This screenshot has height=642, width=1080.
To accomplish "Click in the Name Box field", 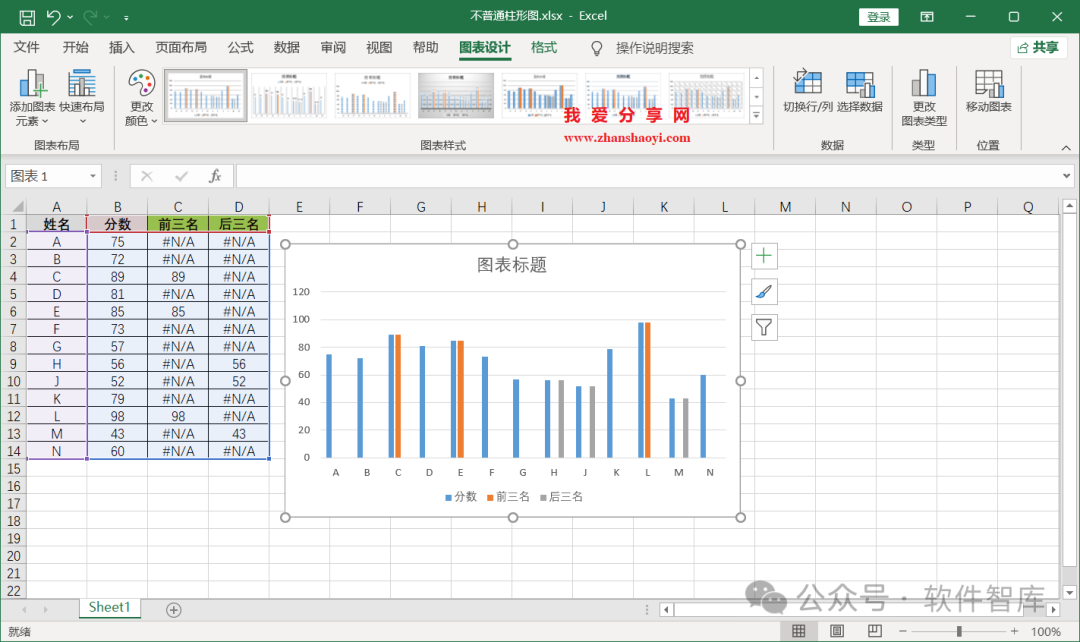I will tap(45, 176).
